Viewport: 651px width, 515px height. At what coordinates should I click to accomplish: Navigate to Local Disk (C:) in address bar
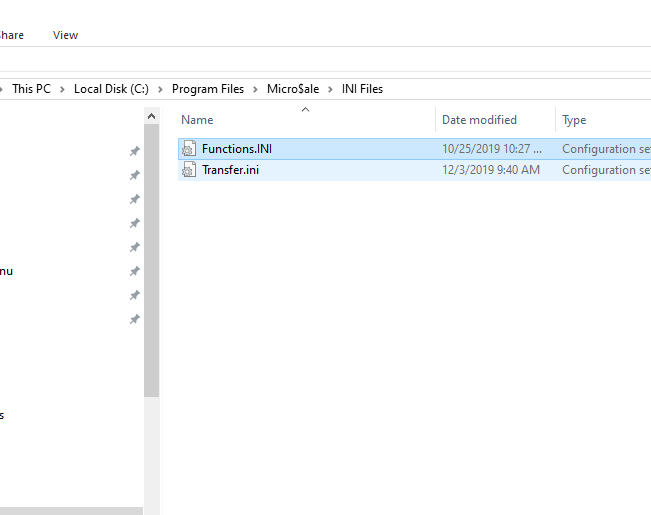click(111, 89)
